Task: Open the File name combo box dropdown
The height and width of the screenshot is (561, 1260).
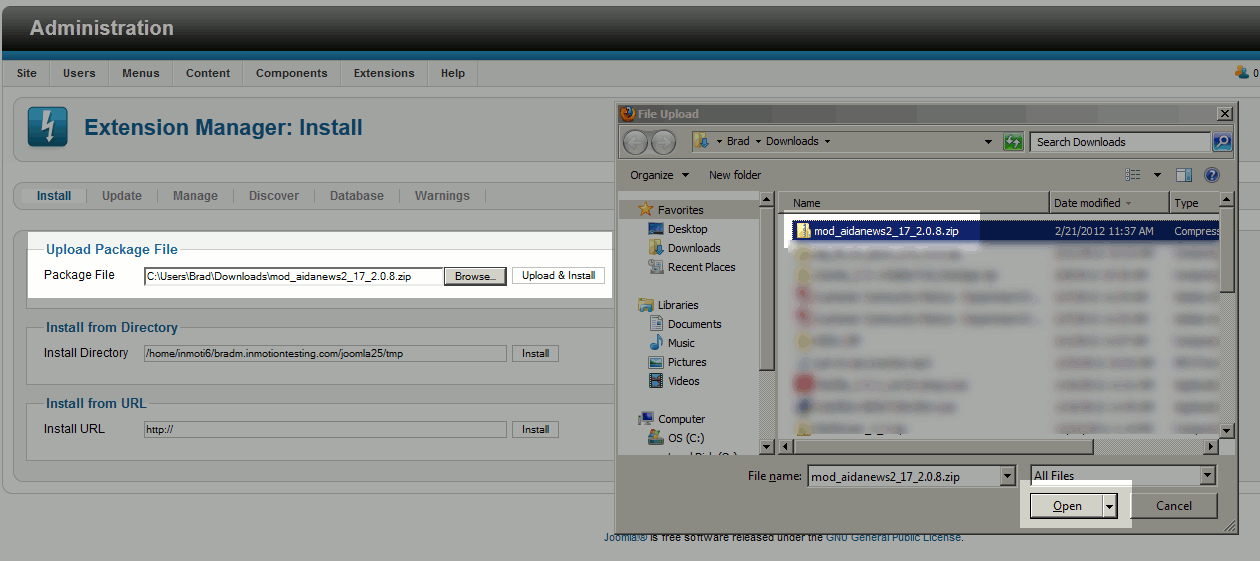Action: click(x=1007, y=477)
